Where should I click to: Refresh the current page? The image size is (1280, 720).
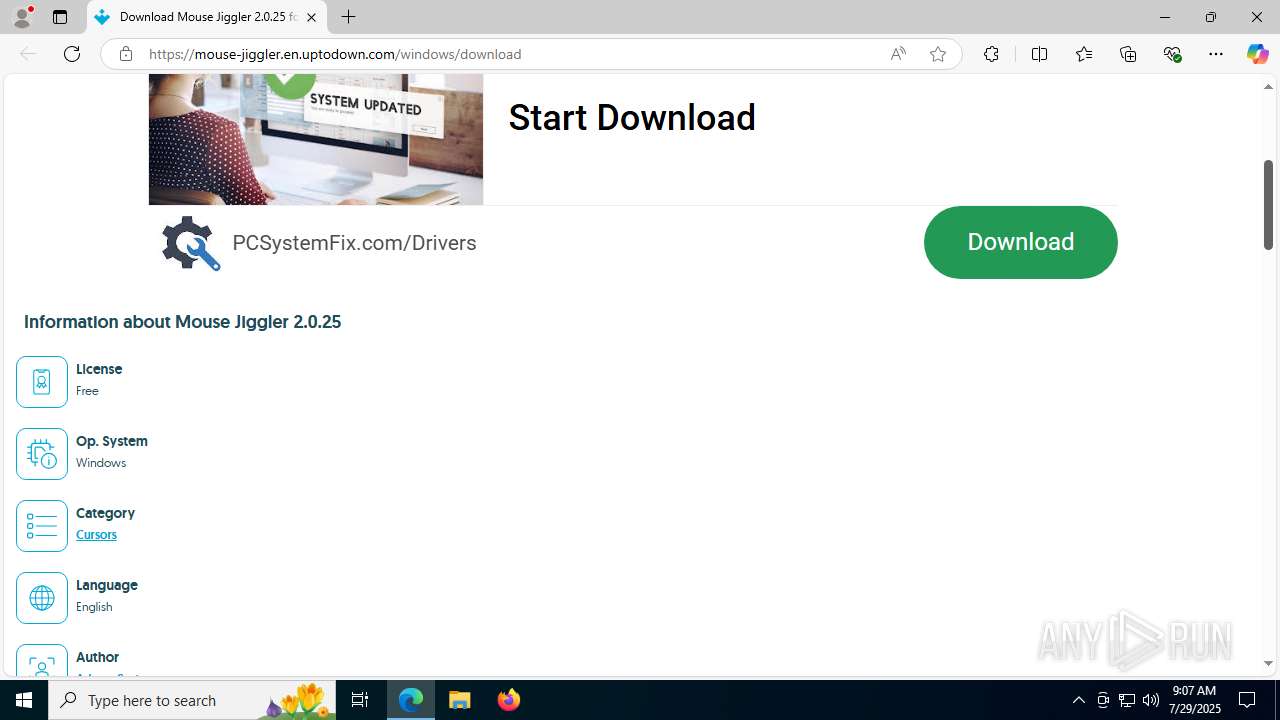pos(72,54)
